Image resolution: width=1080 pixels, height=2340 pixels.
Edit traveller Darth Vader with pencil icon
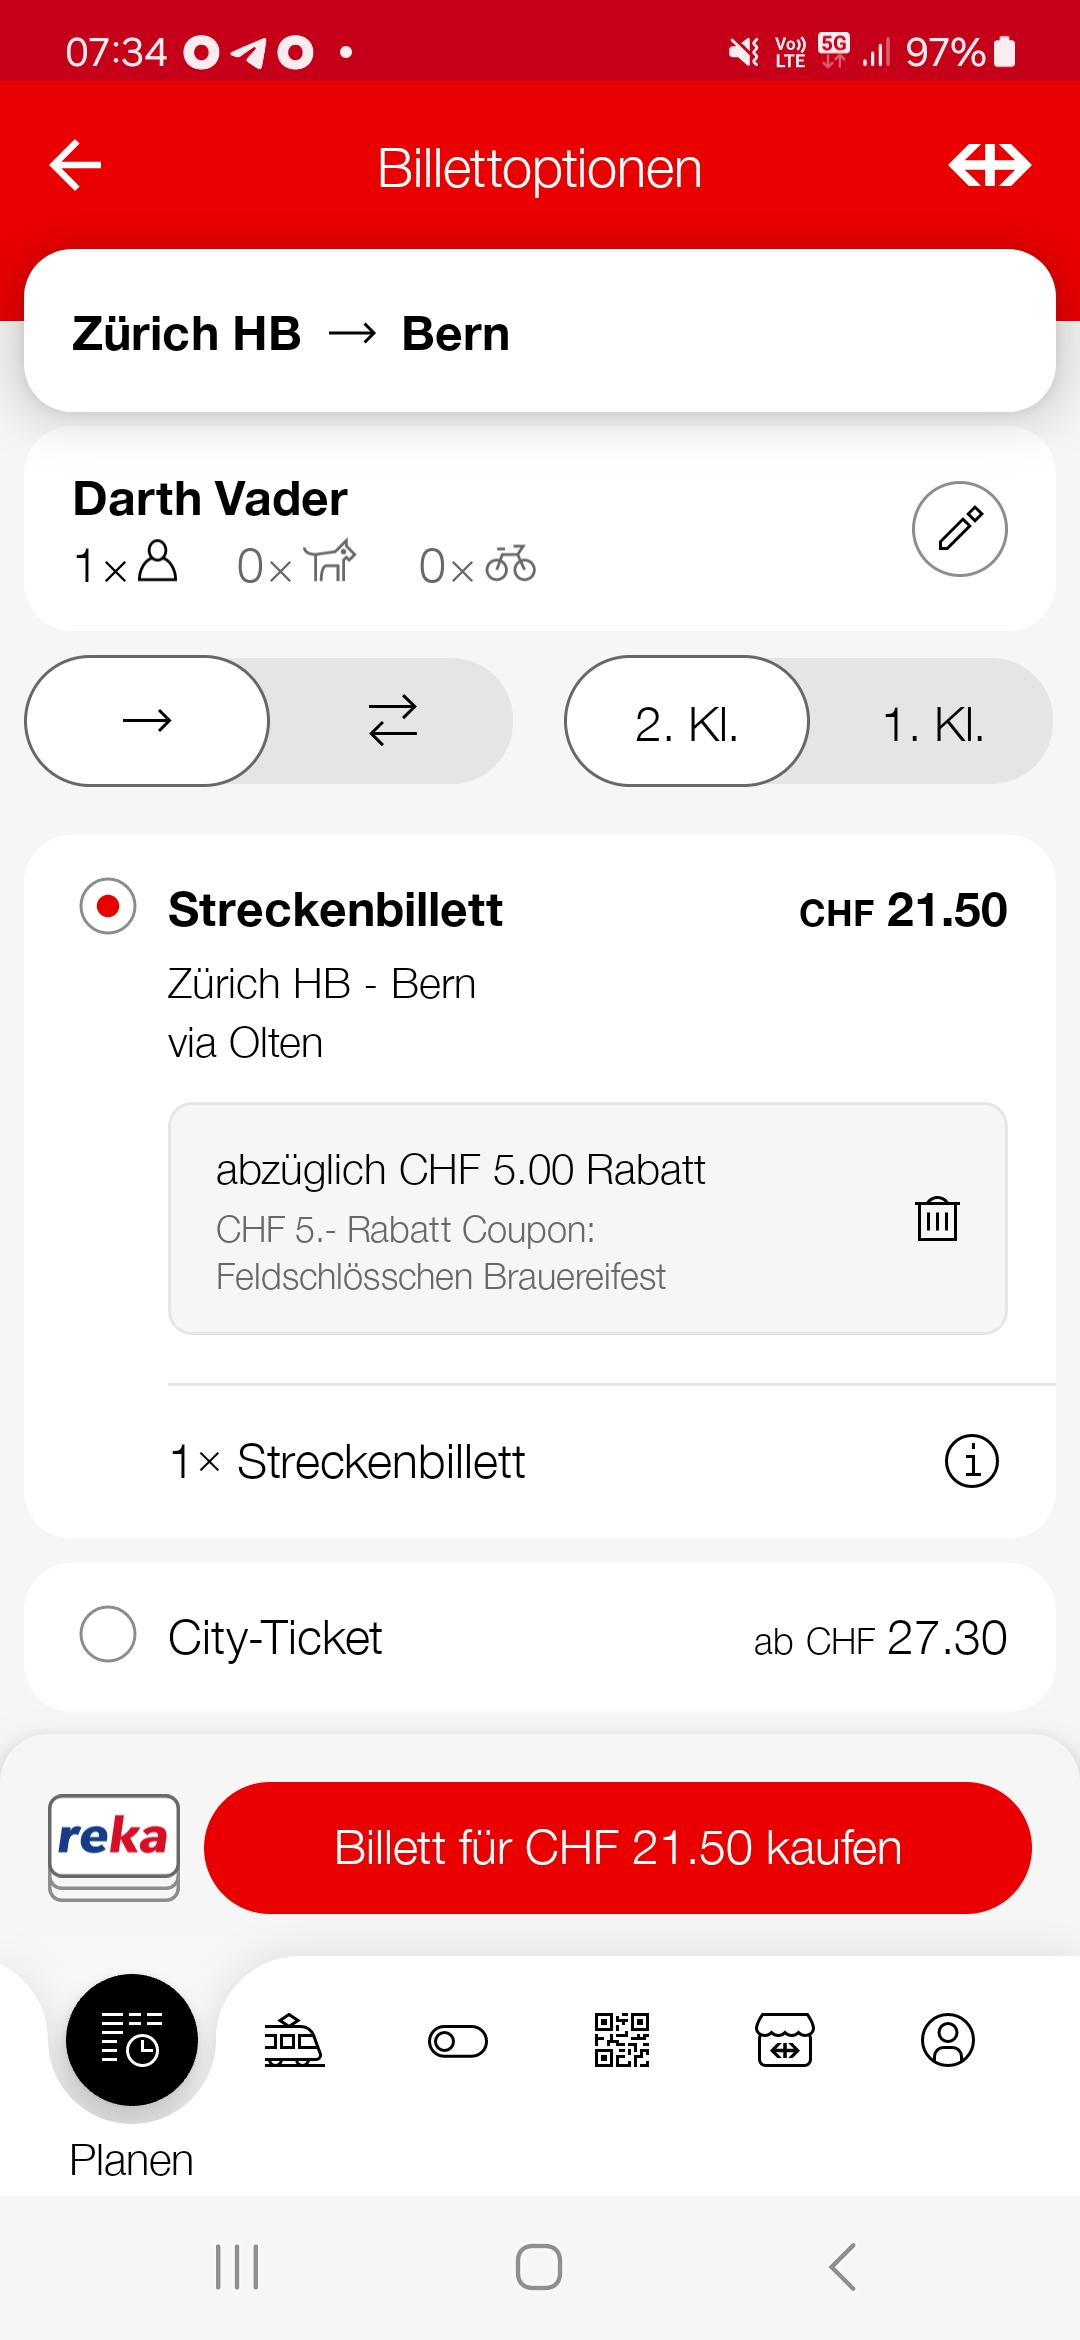959,529
